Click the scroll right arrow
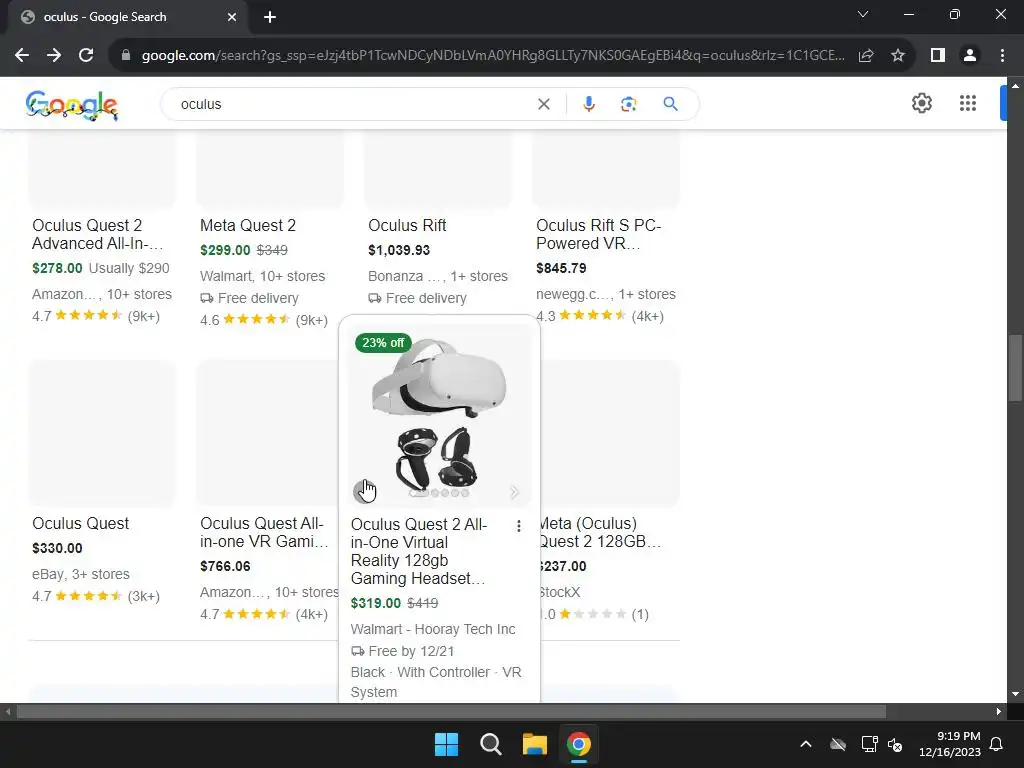The height and width of the screenshot is (768, 1024). pos(999,711)
